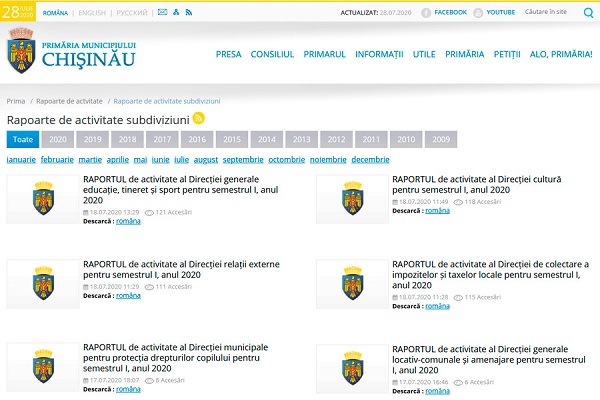Click the Chișinău coat of arms logo
The height and width of the screenshot is (400, 600).
[21, 50]
